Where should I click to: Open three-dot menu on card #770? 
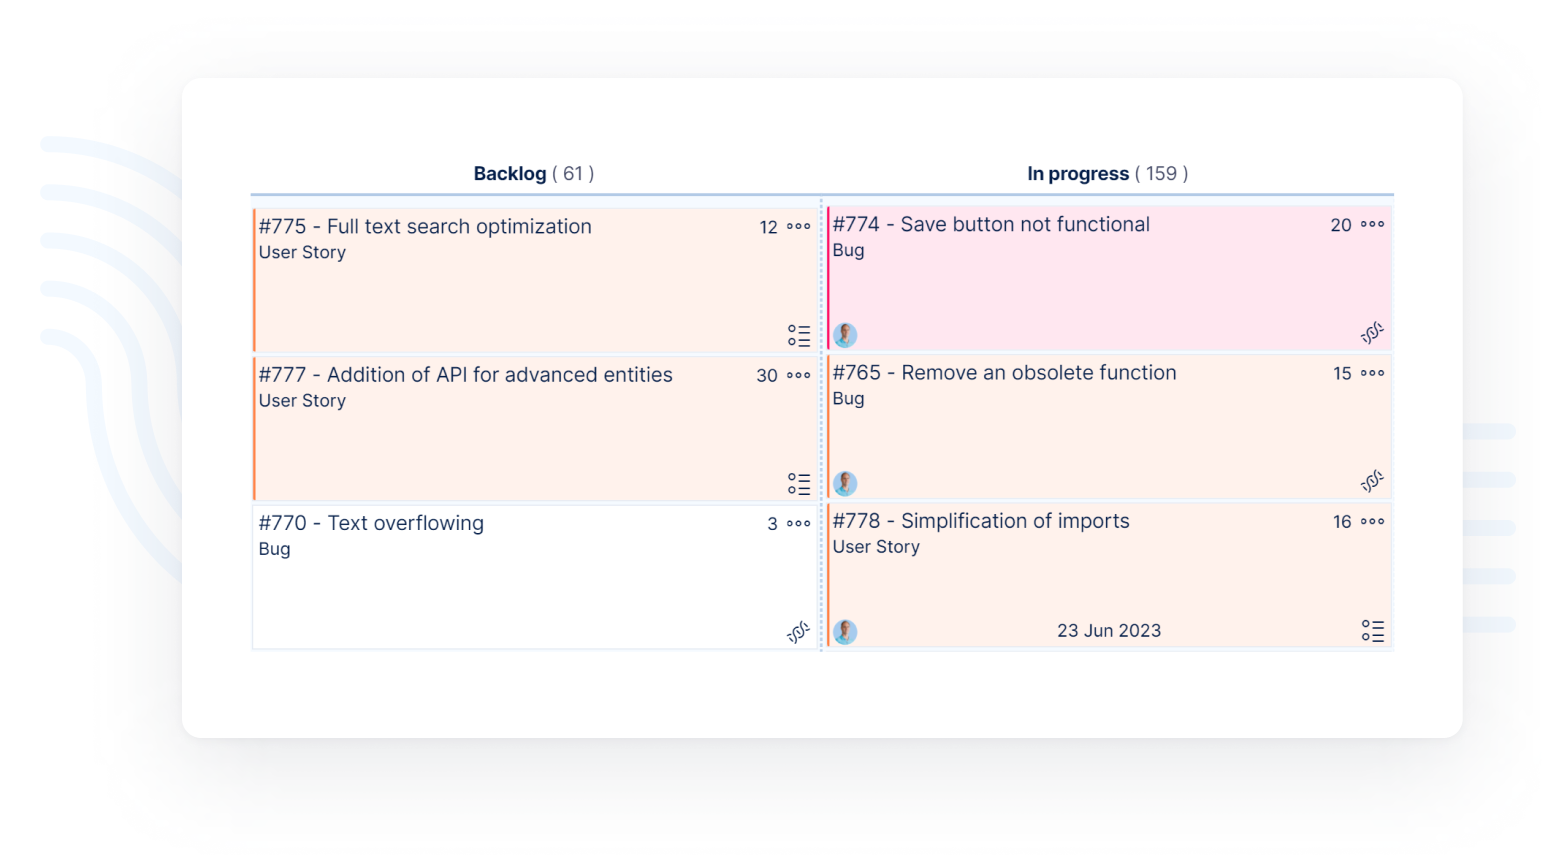[798, 524]
